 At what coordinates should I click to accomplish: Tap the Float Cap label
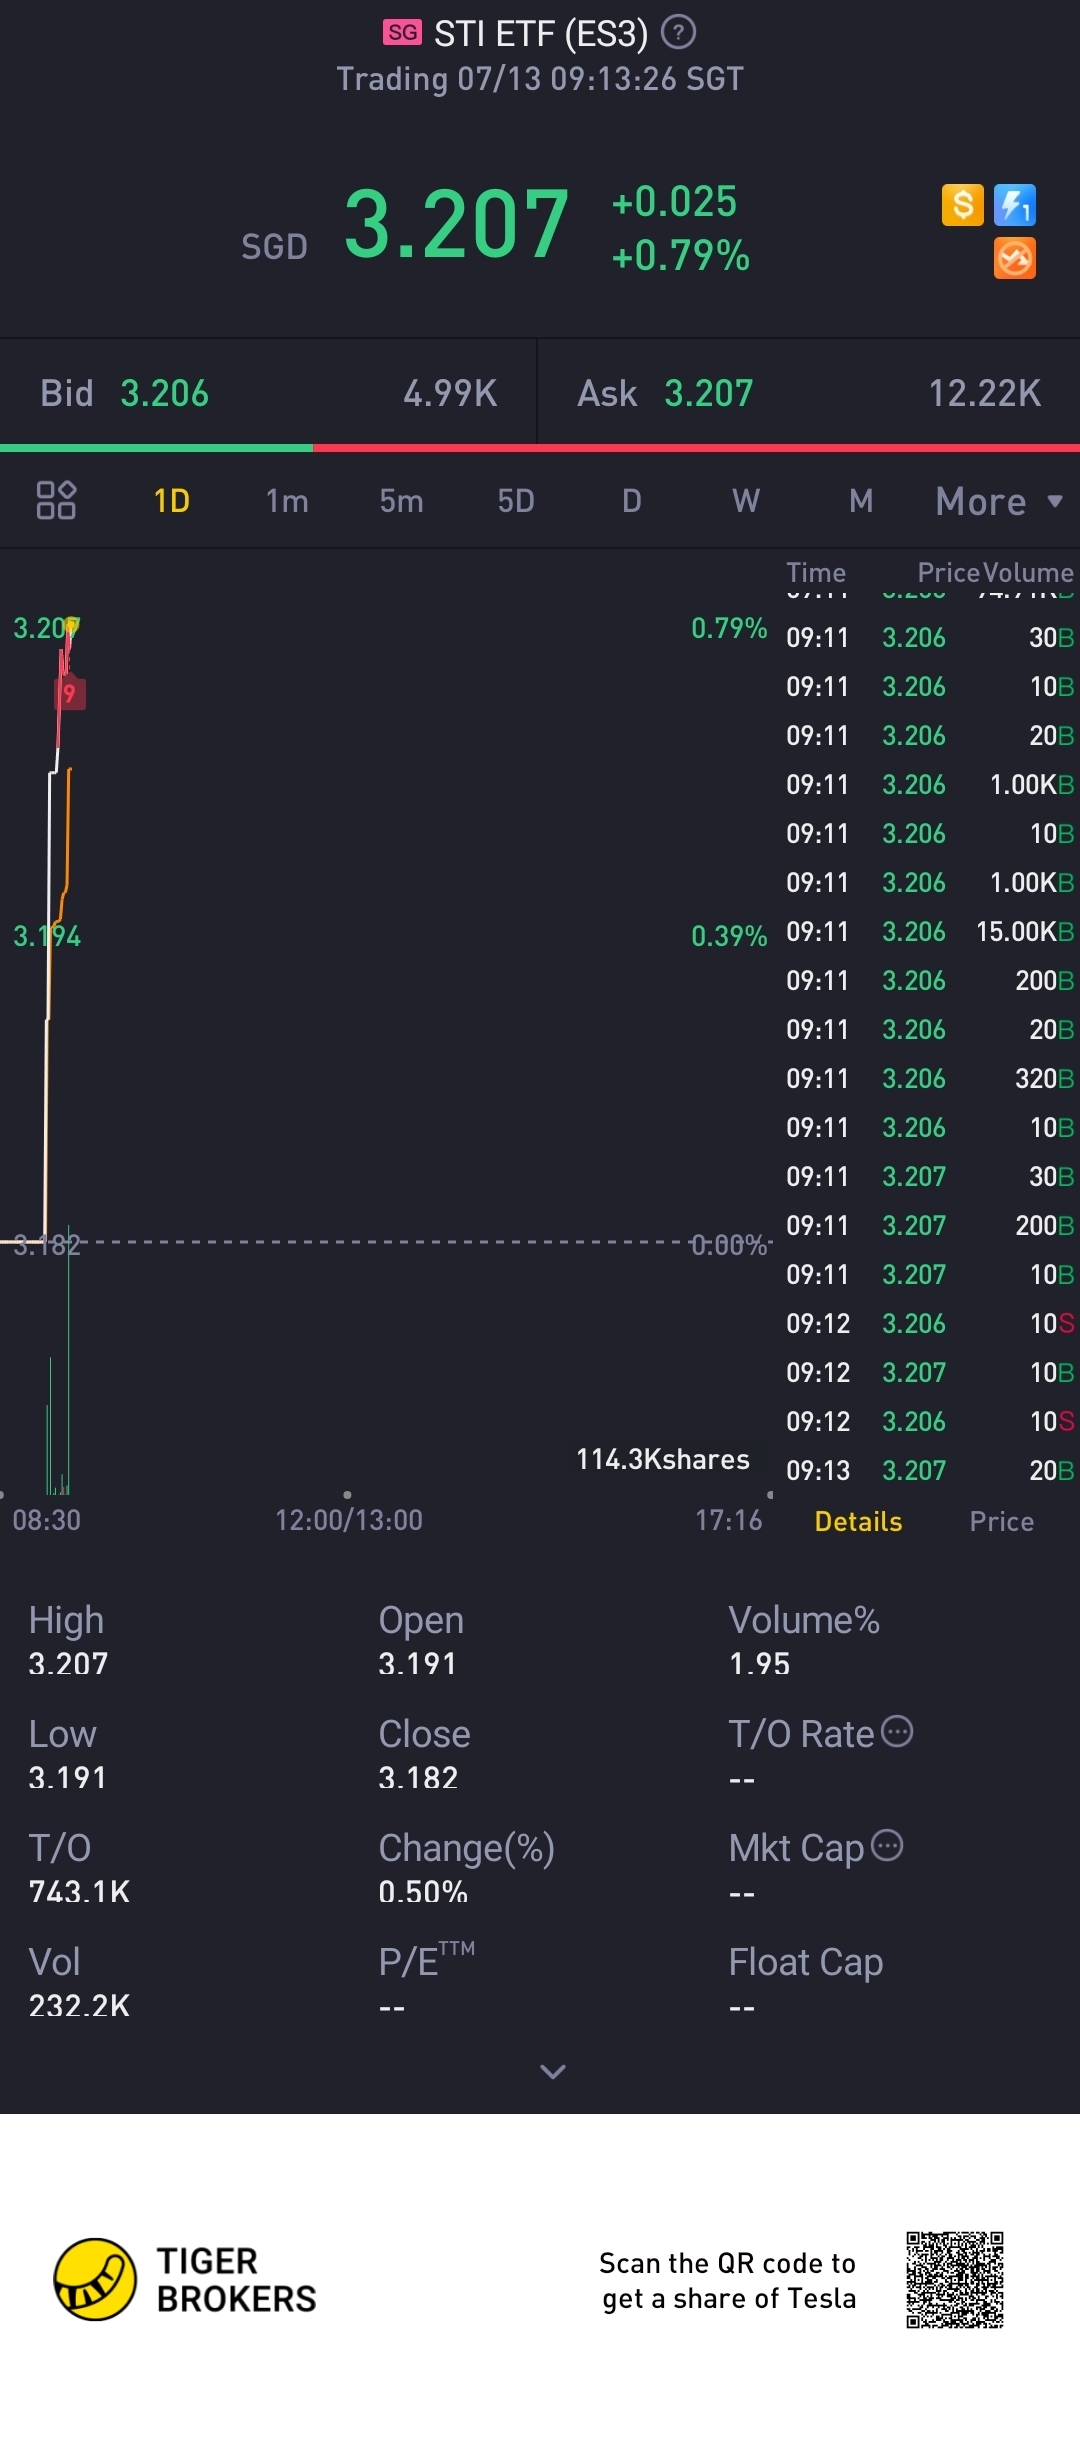(806, 1963)
